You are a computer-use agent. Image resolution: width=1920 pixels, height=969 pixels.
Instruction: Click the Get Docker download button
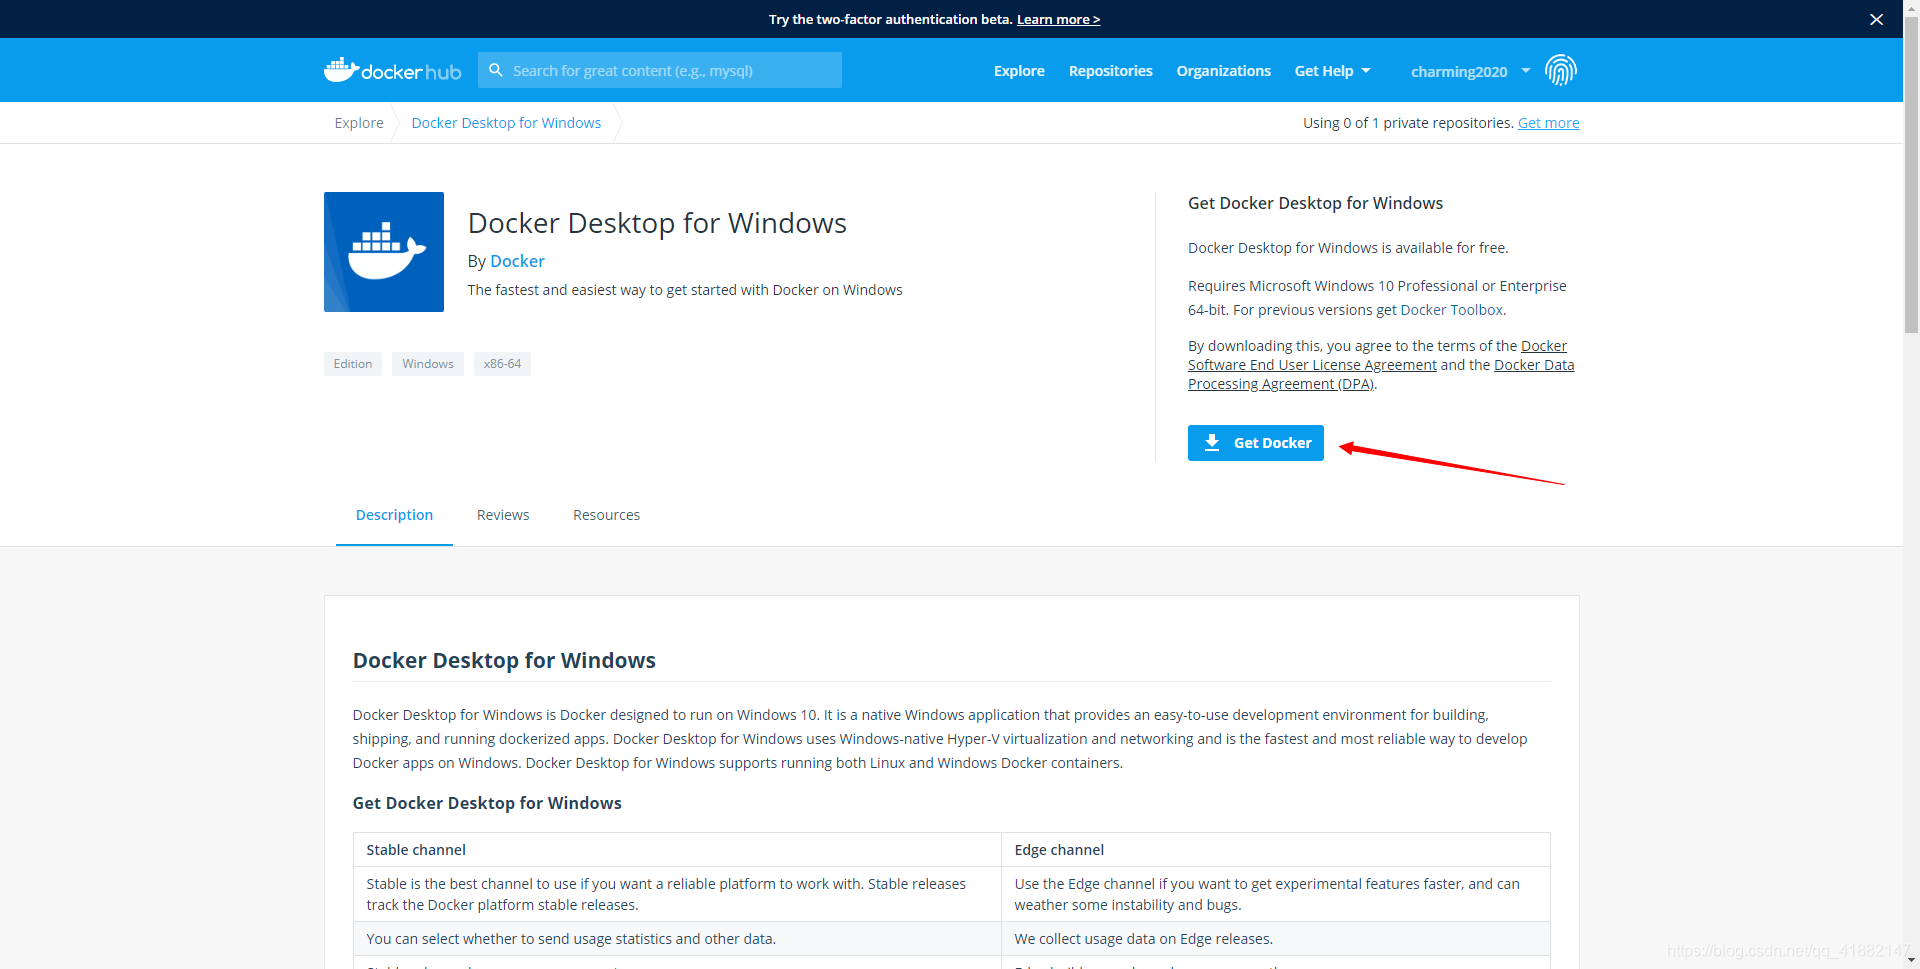(x=1255, y=443)
